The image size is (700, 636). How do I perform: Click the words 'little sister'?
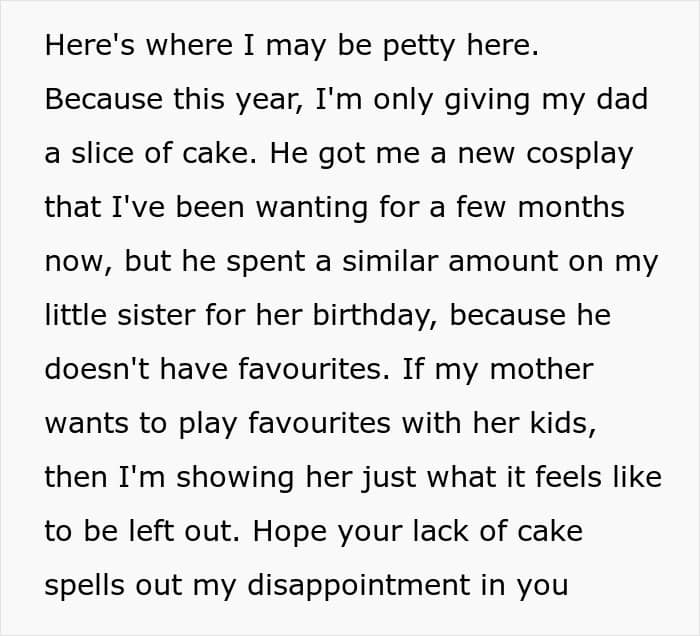point(121,315)
